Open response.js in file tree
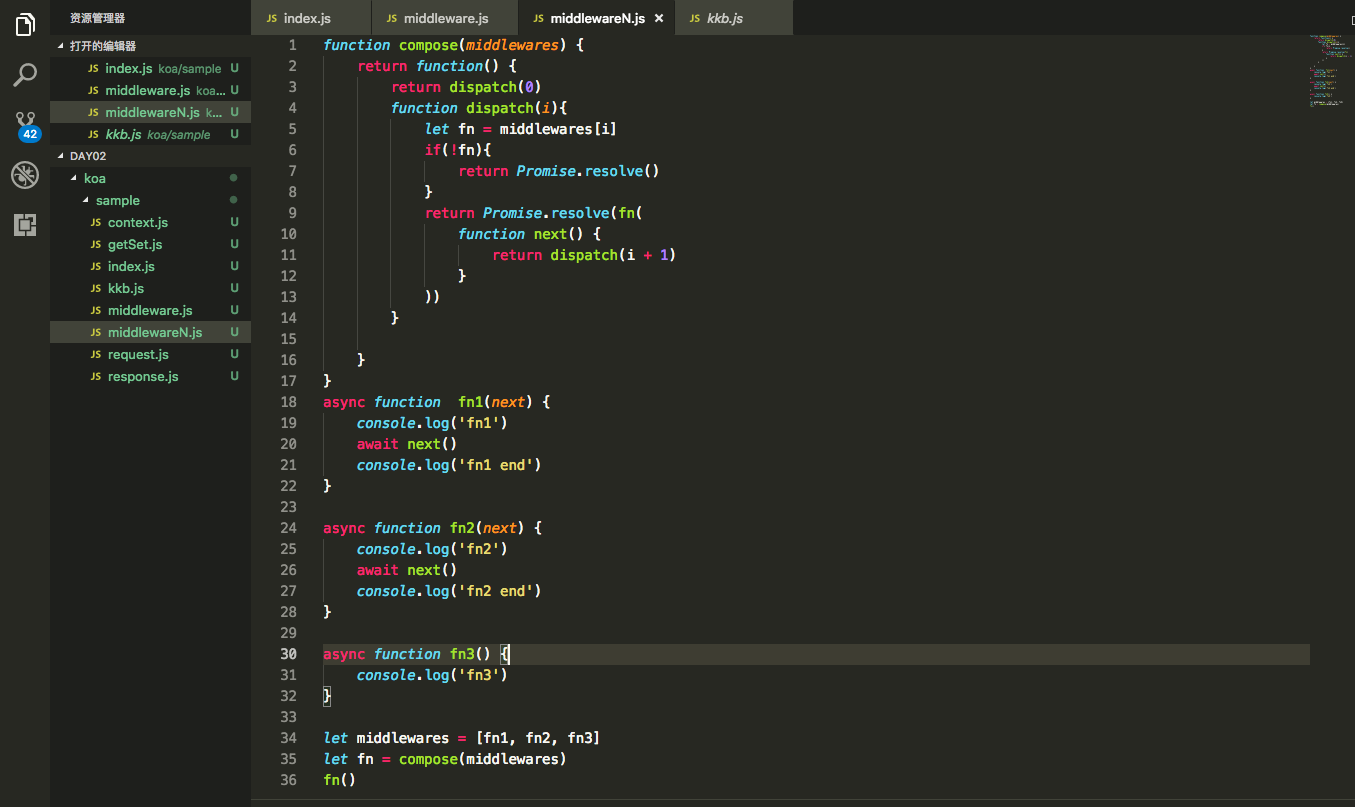 point(150,376)
